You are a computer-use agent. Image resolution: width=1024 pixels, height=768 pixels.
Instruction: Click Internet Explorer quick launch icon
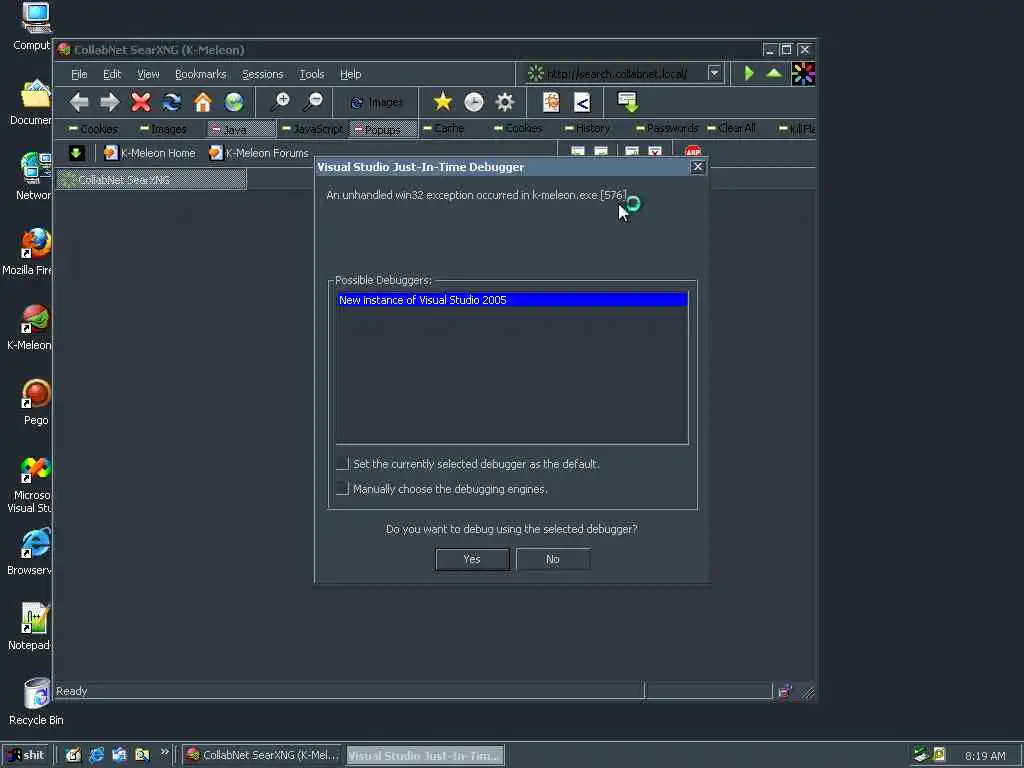[x=97, y=755]
